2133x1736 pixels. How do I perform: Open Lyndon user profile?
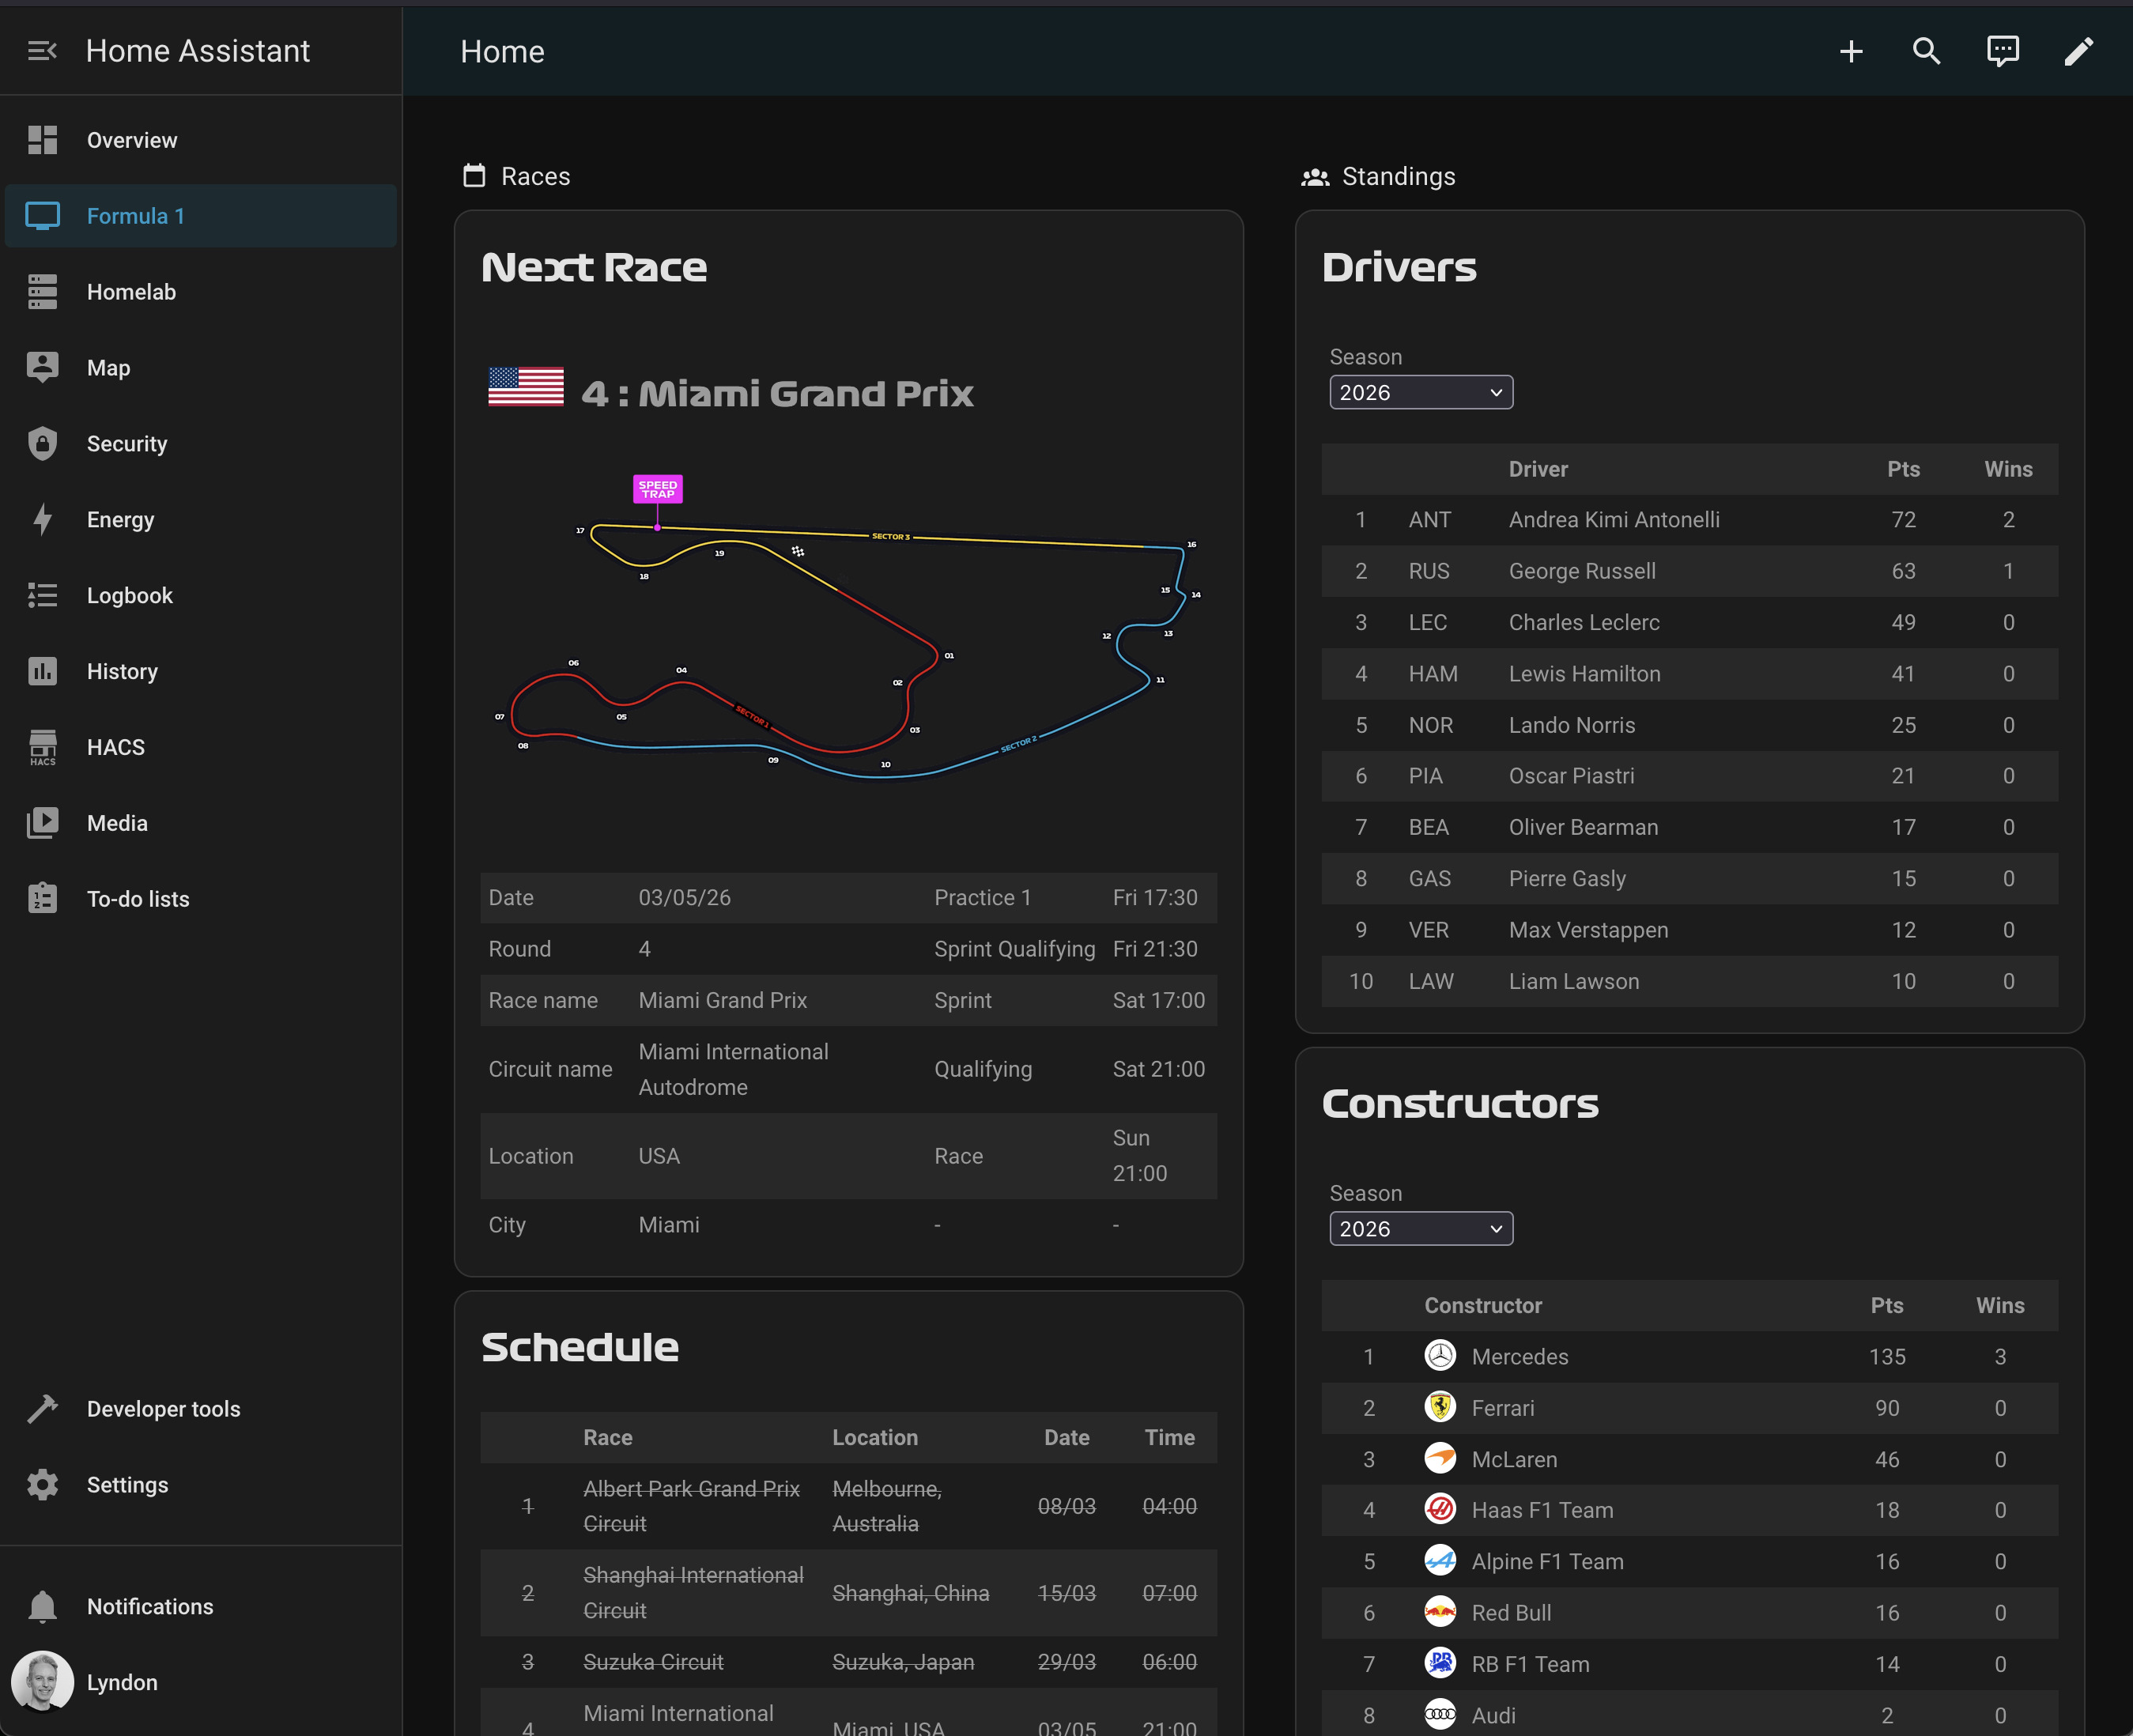(121, 1682)
